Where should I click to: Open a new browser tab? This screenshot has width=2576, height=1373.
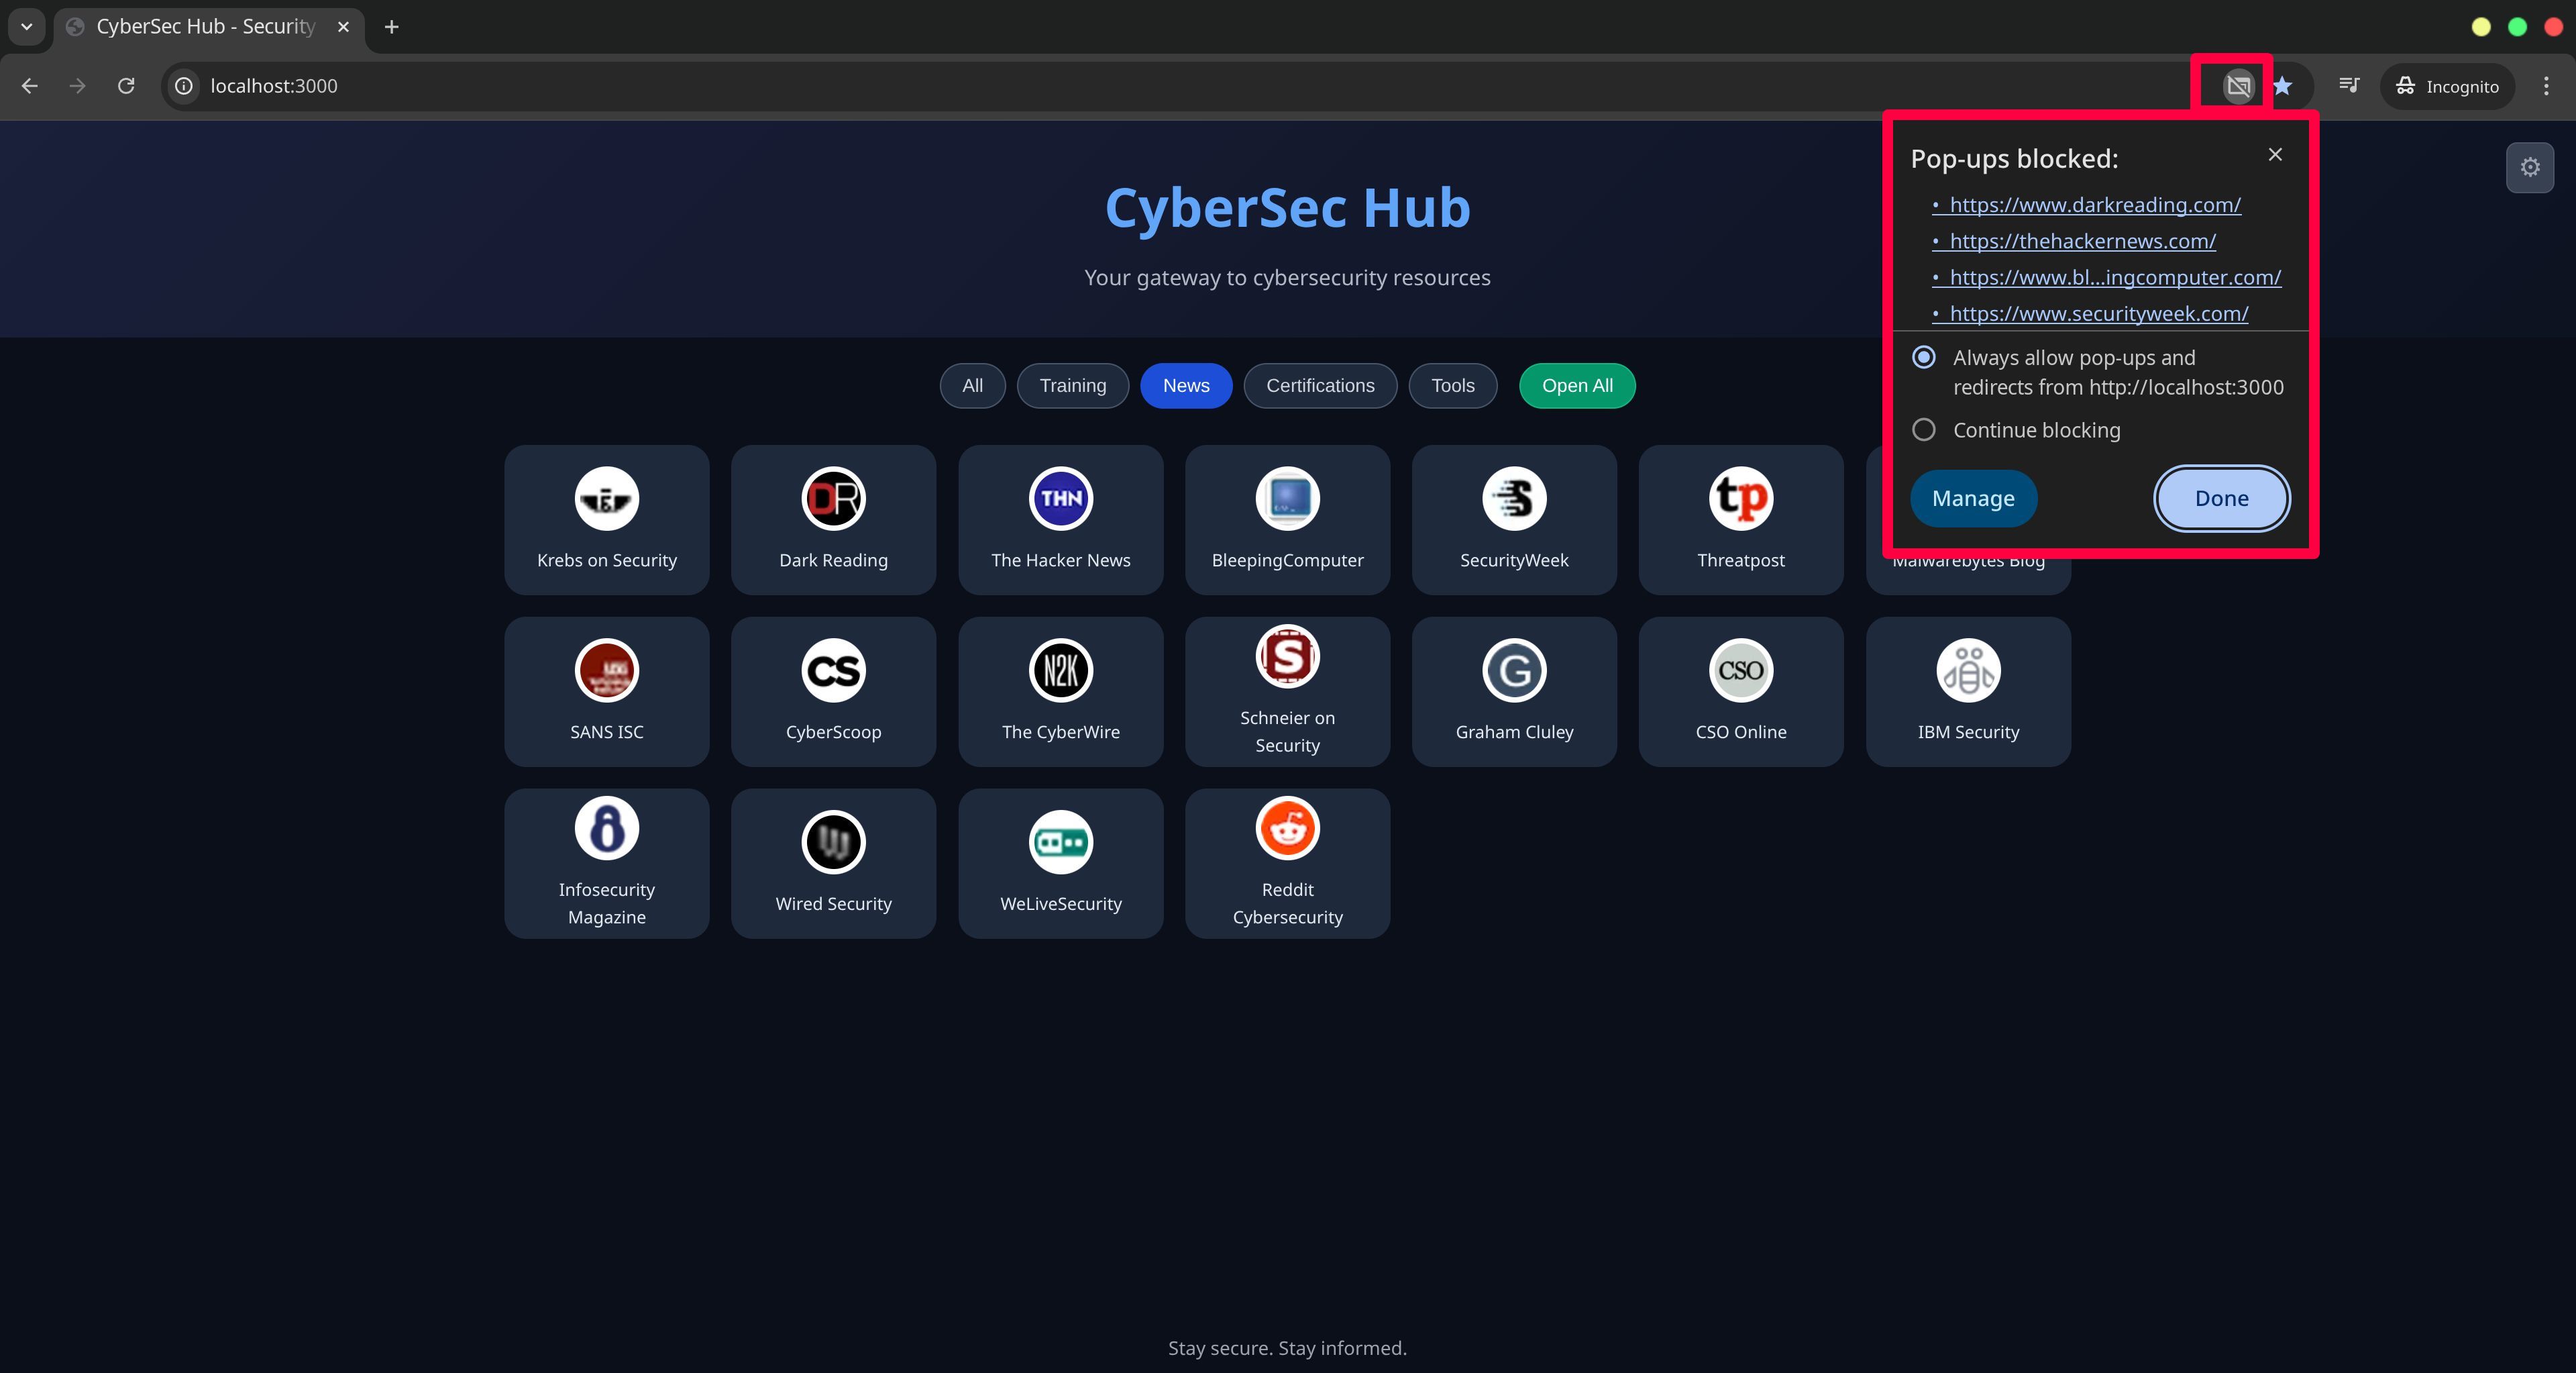click(392, 27)
